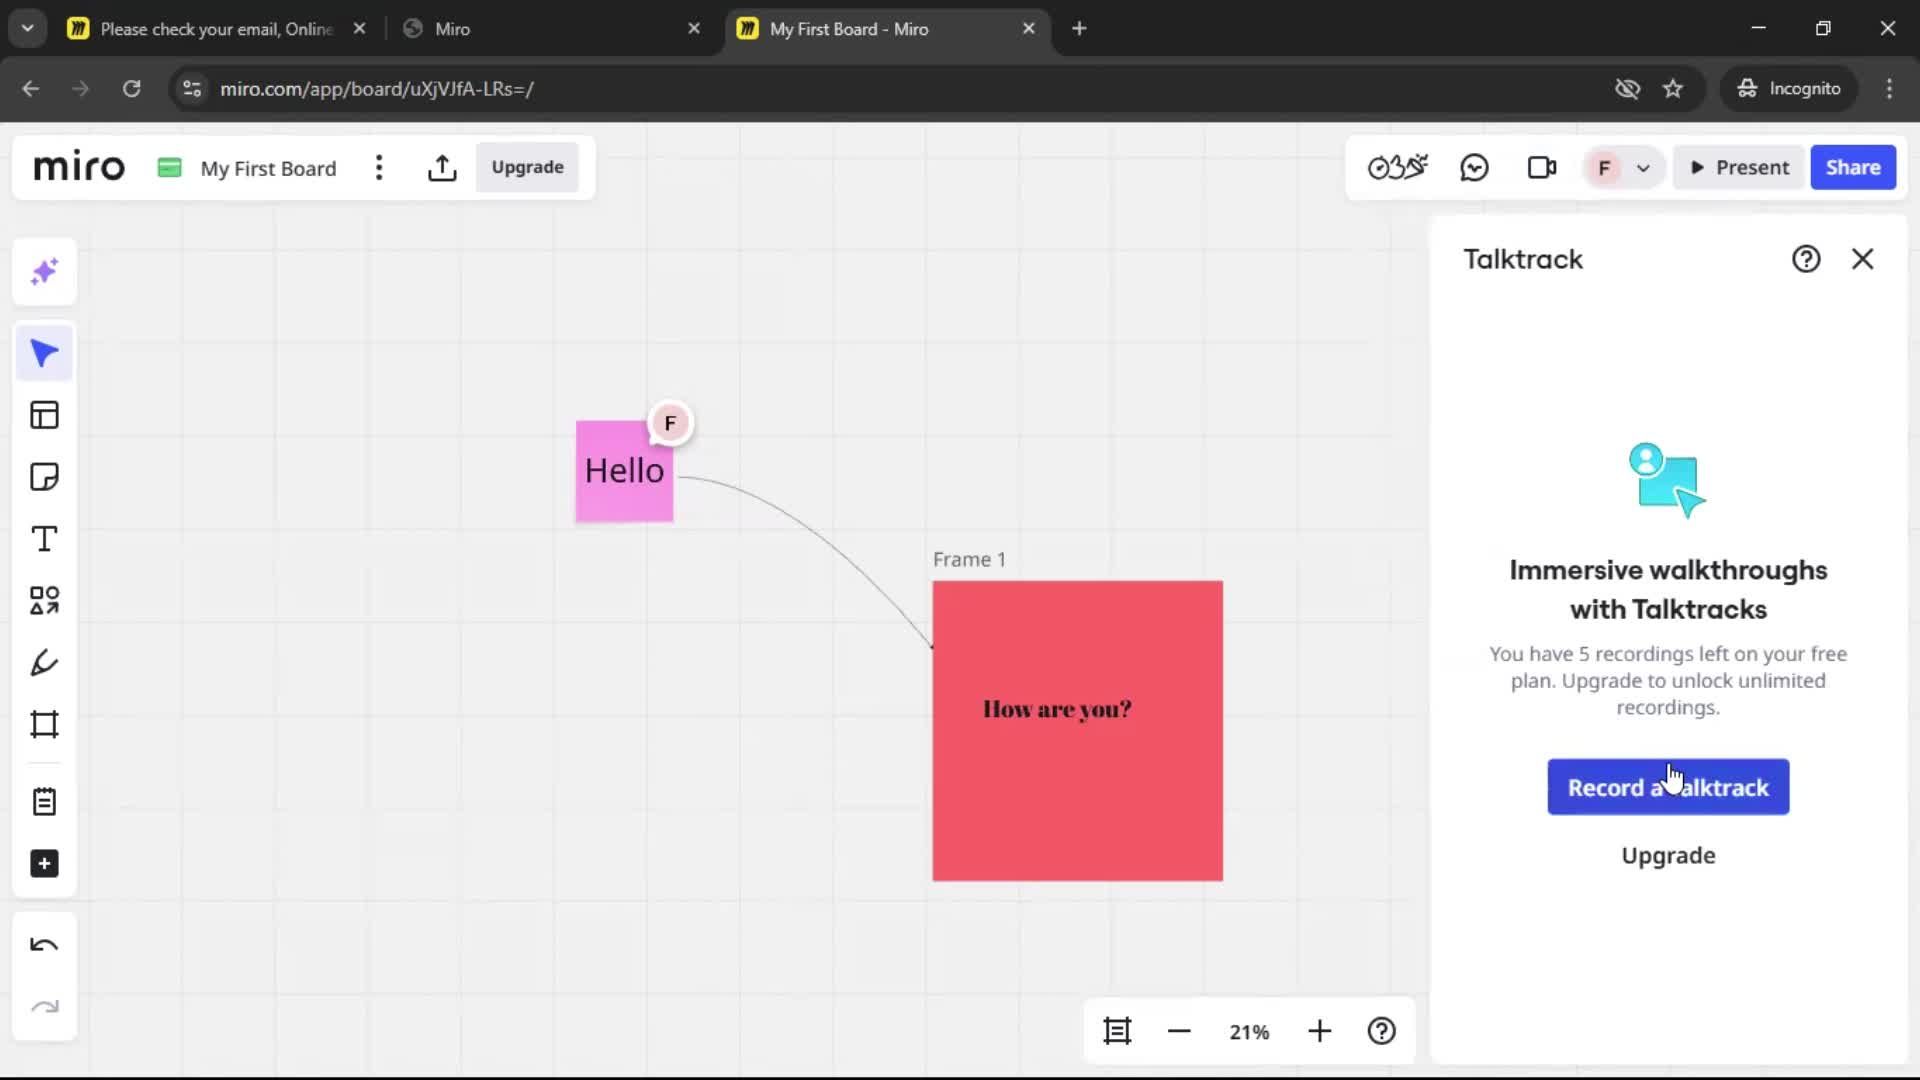Open more apps plus button
Viewport: 1920px width, 1080px height.
pos(44,864)
